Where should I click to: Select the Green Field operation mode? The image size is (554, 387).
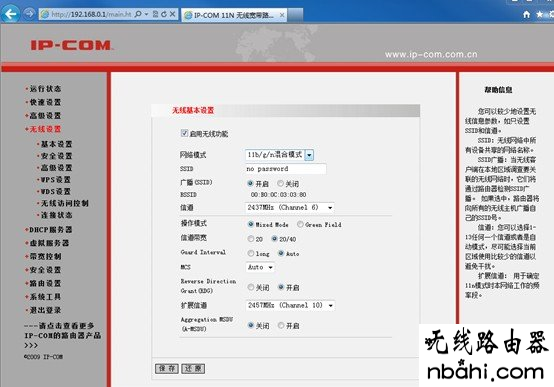pyautogui.click(x=300, y=224)
